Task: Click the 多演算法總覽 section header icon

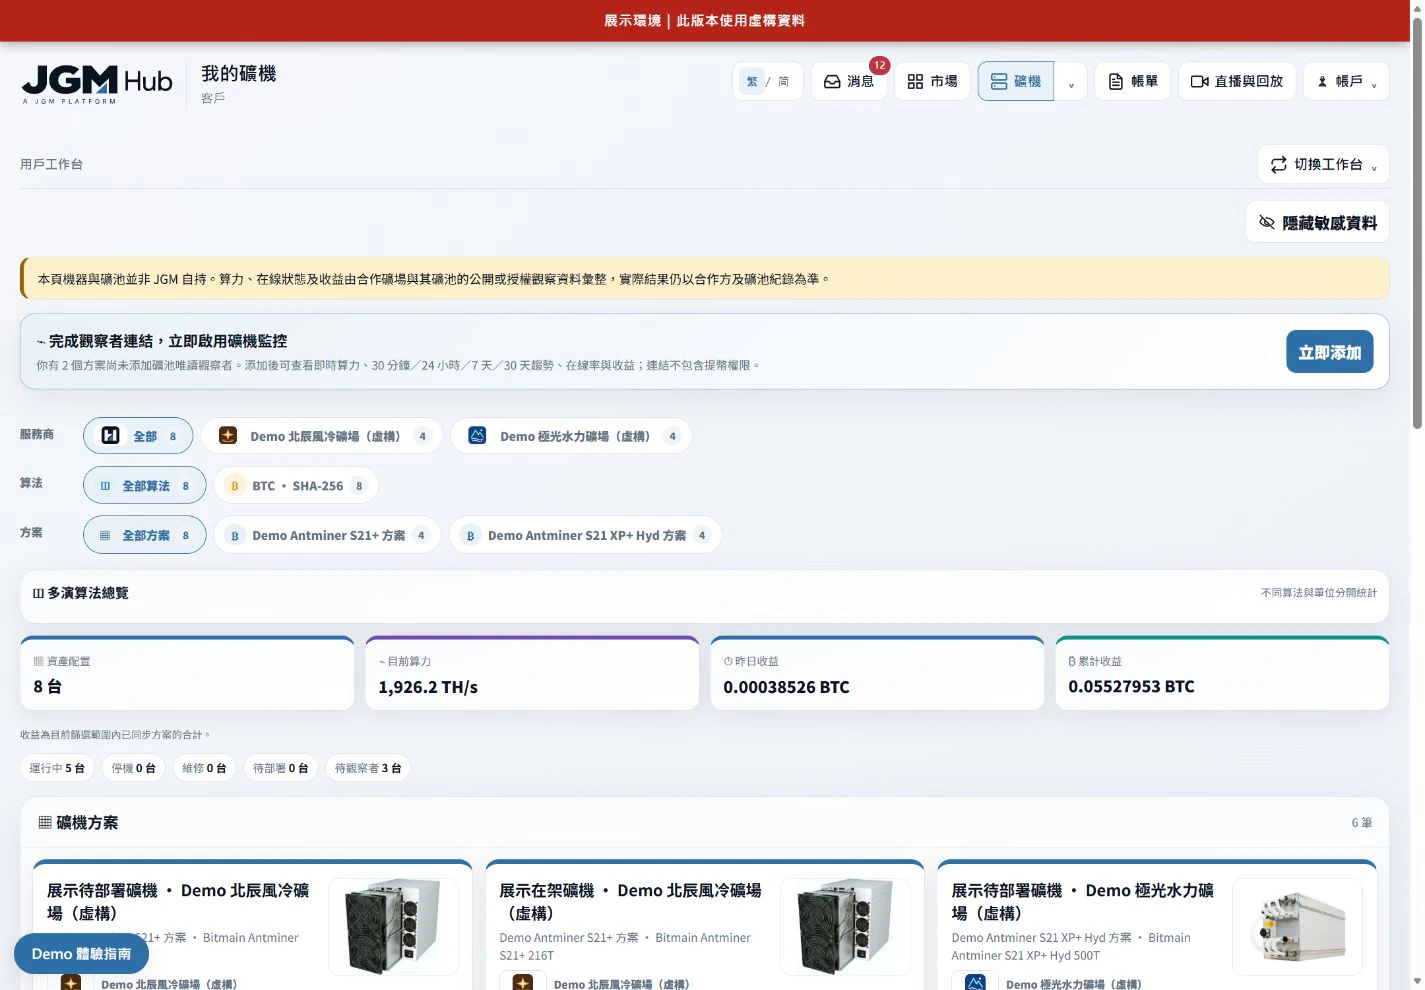Action: 38,593
